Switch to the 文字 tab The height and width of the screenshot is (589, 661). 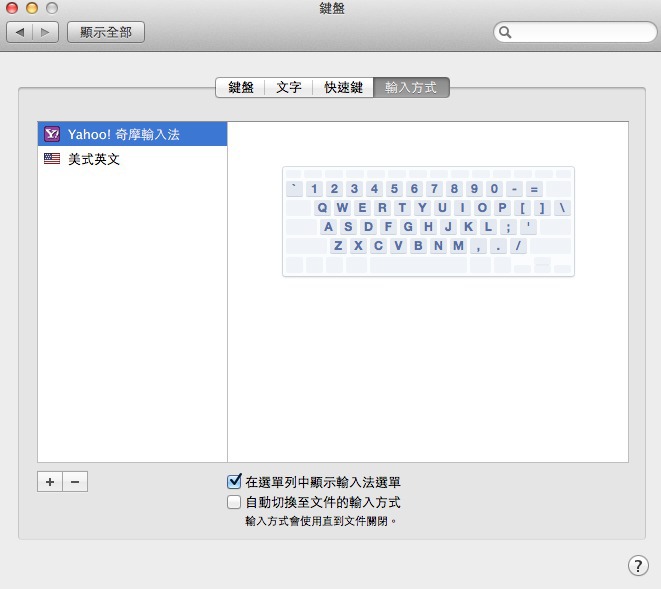tap(289, 87)
